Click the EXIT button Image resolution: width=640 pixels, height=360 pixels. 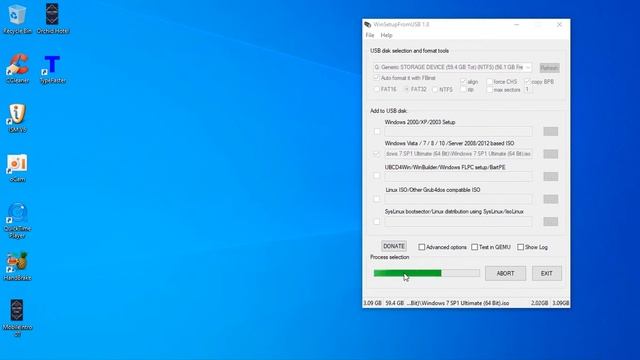point(547,273)
